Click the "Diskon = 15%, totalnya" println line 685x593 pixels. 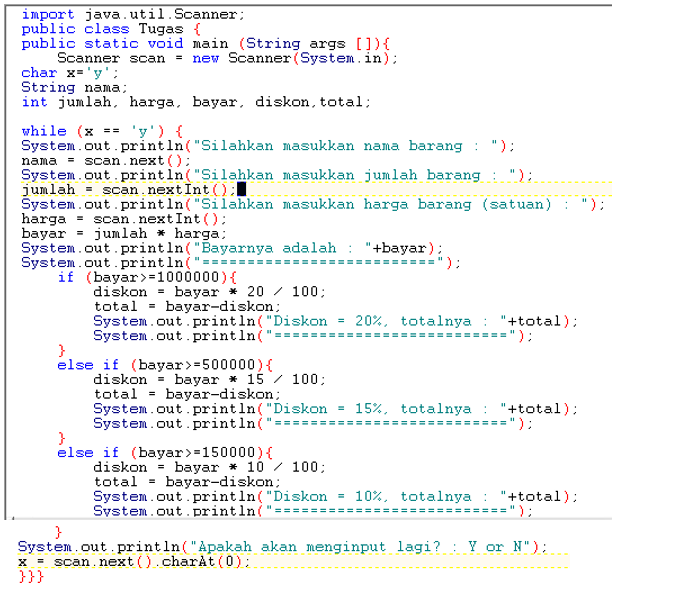[x=335, y=409]
